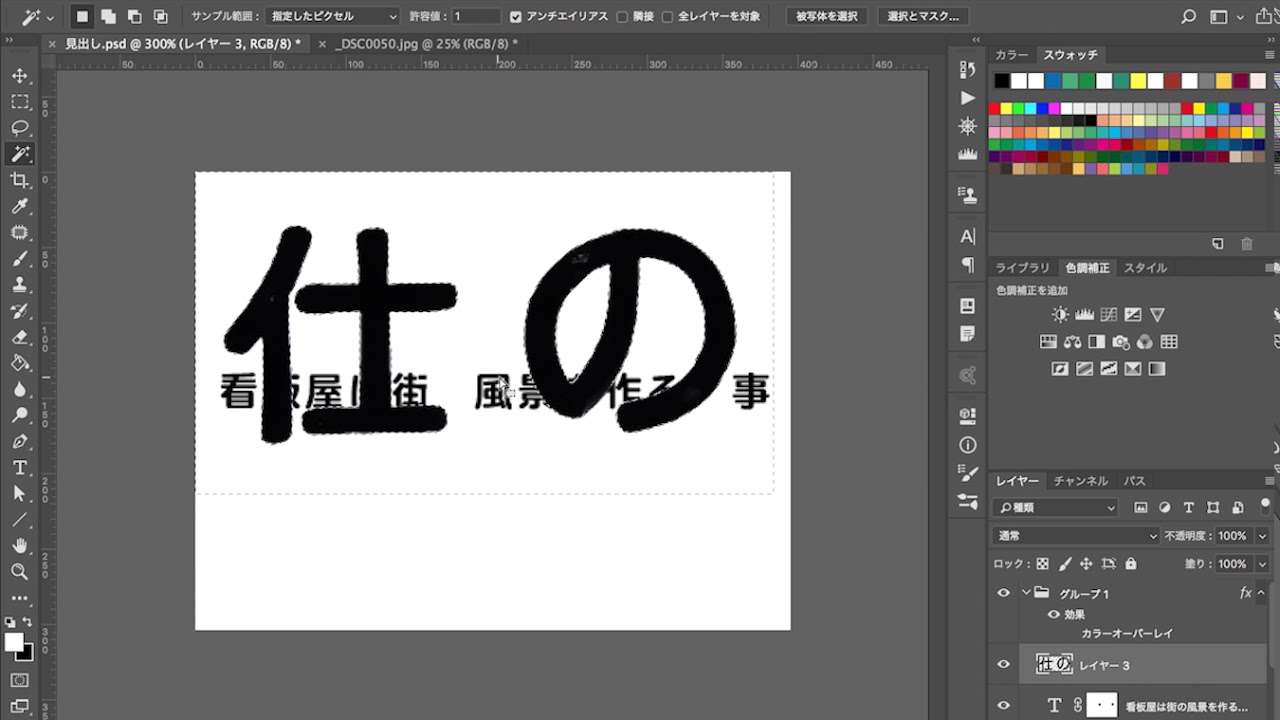Hide the レイヤー 3 layer
Viewport: 1280px width, 720px height.
[x=1003, y=665]
